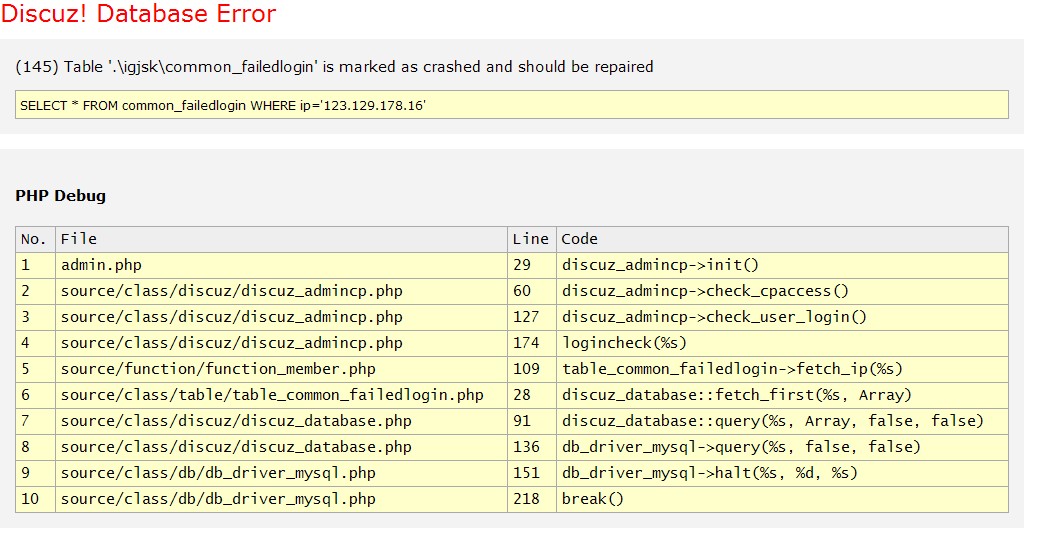Click line number 174
The image size is (1061, 537).
(531, 343)
